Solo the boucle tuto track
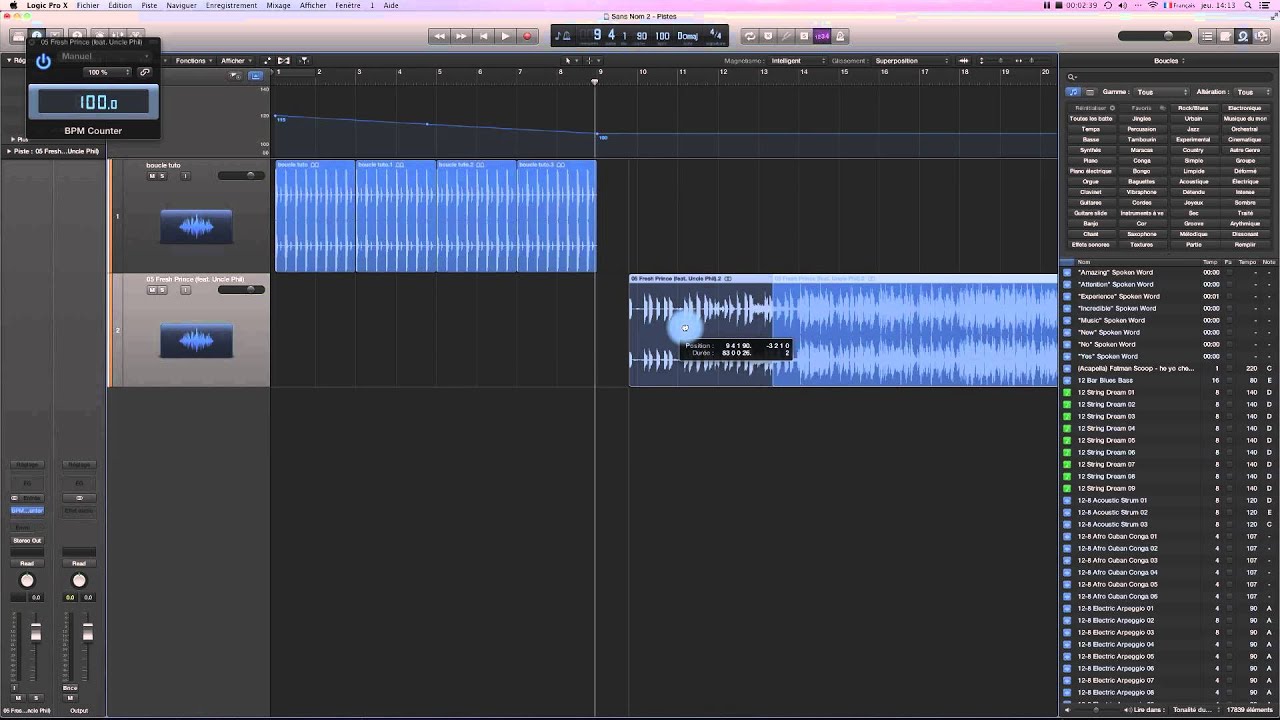 click(x=161, y=176)
